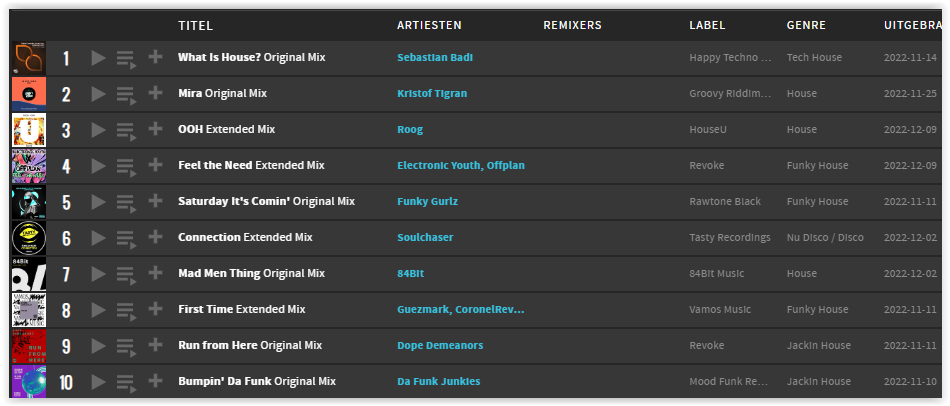Play Mad Men Thing Original Mix
The height and width of the screenshot is (406, 950).
[98, 274]
